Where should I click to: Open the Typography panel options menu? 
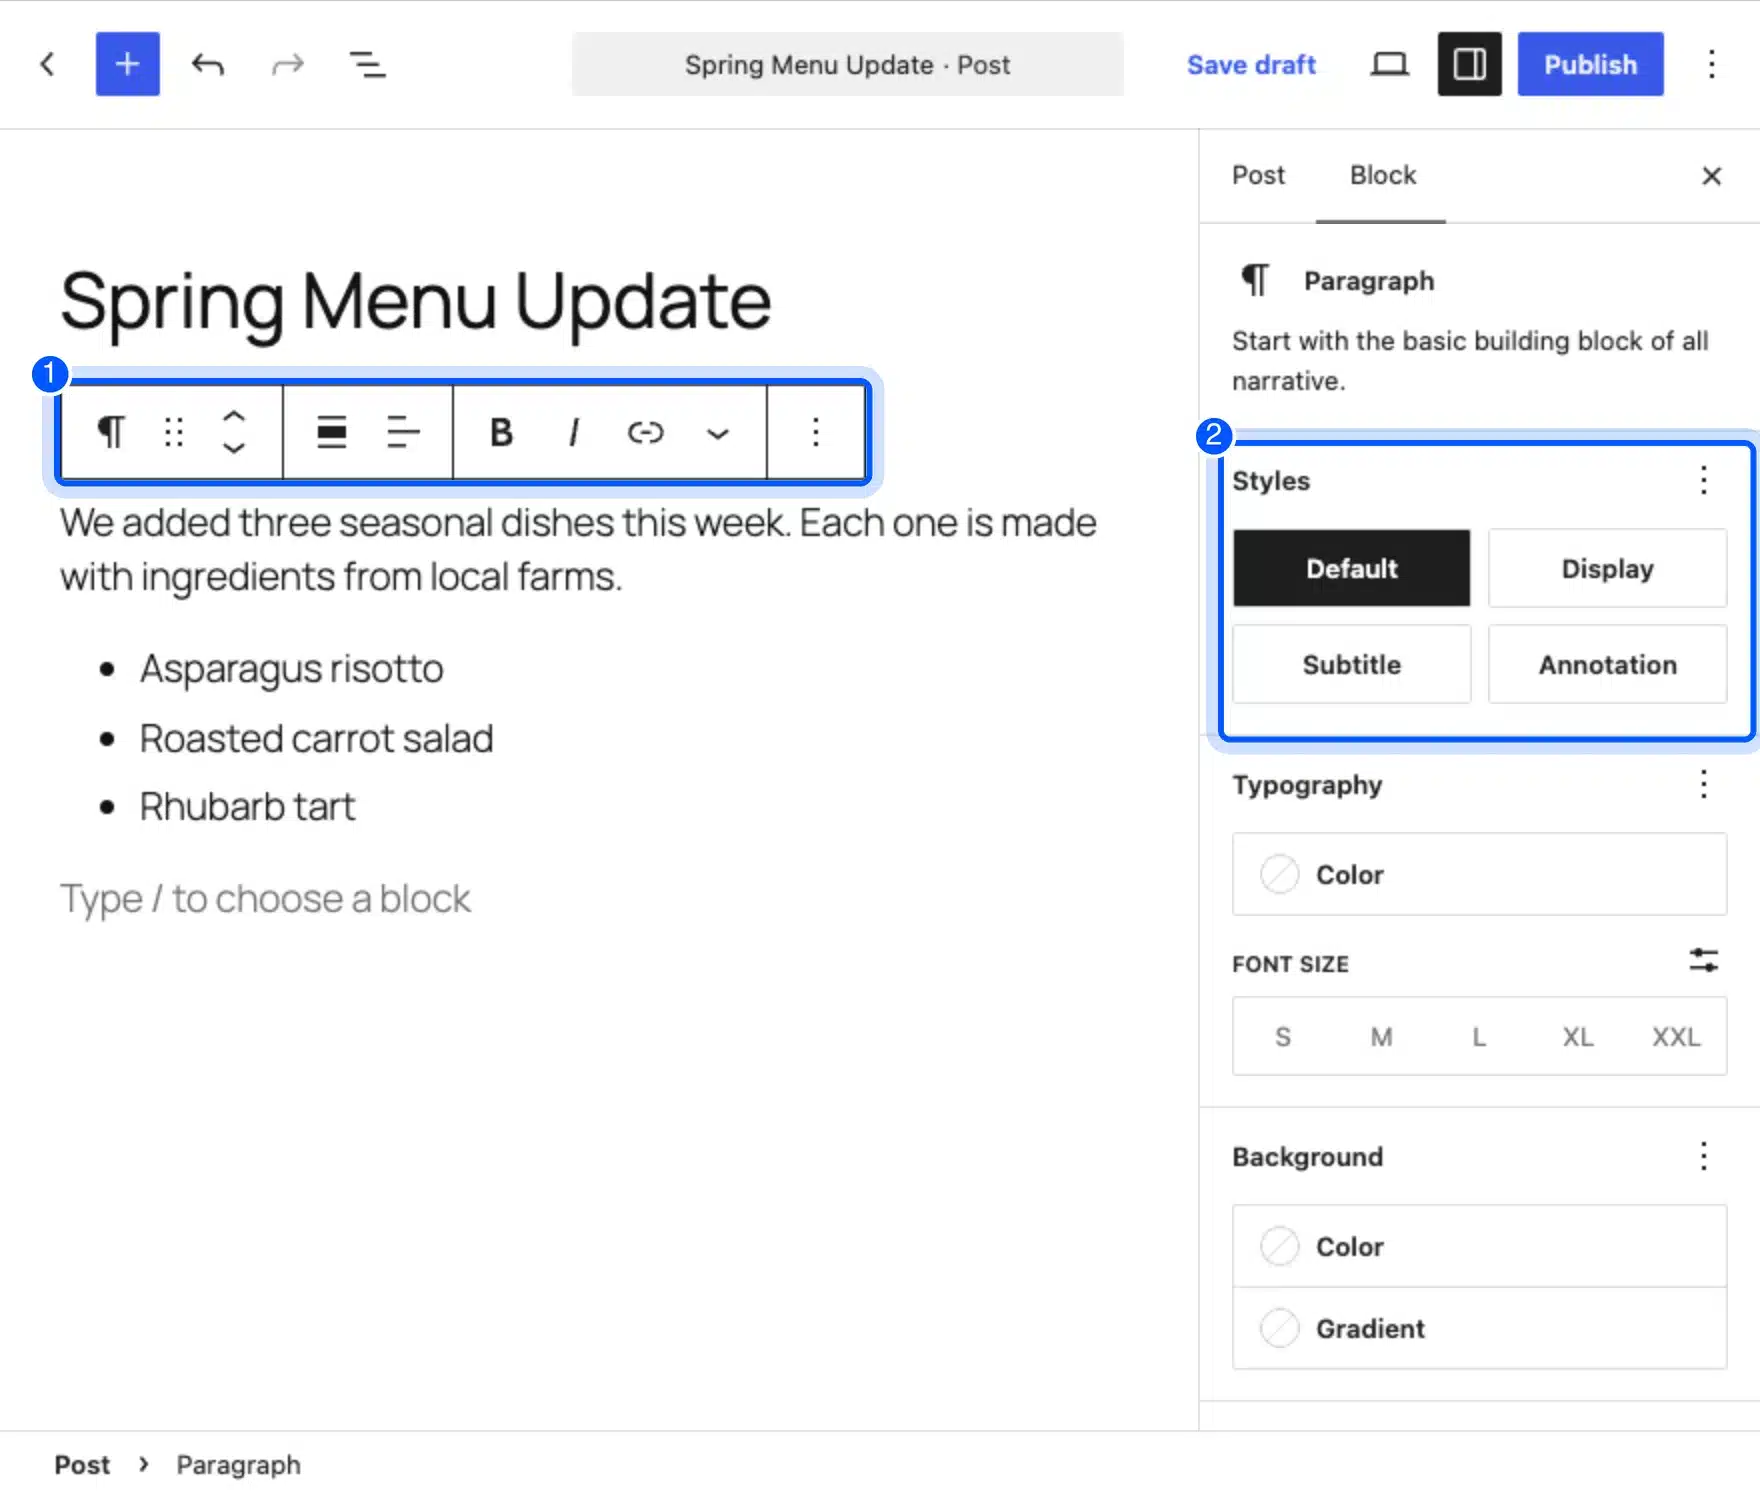point(1703,784)
